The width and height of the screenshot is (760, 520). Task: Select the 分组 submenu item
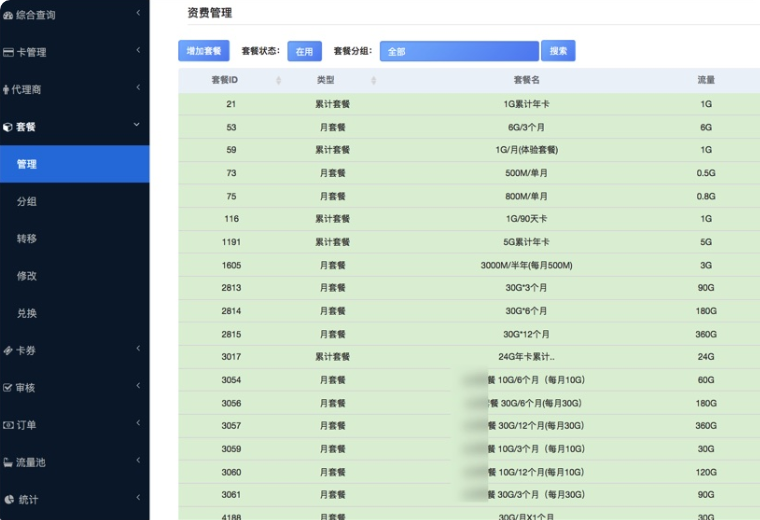27,202
